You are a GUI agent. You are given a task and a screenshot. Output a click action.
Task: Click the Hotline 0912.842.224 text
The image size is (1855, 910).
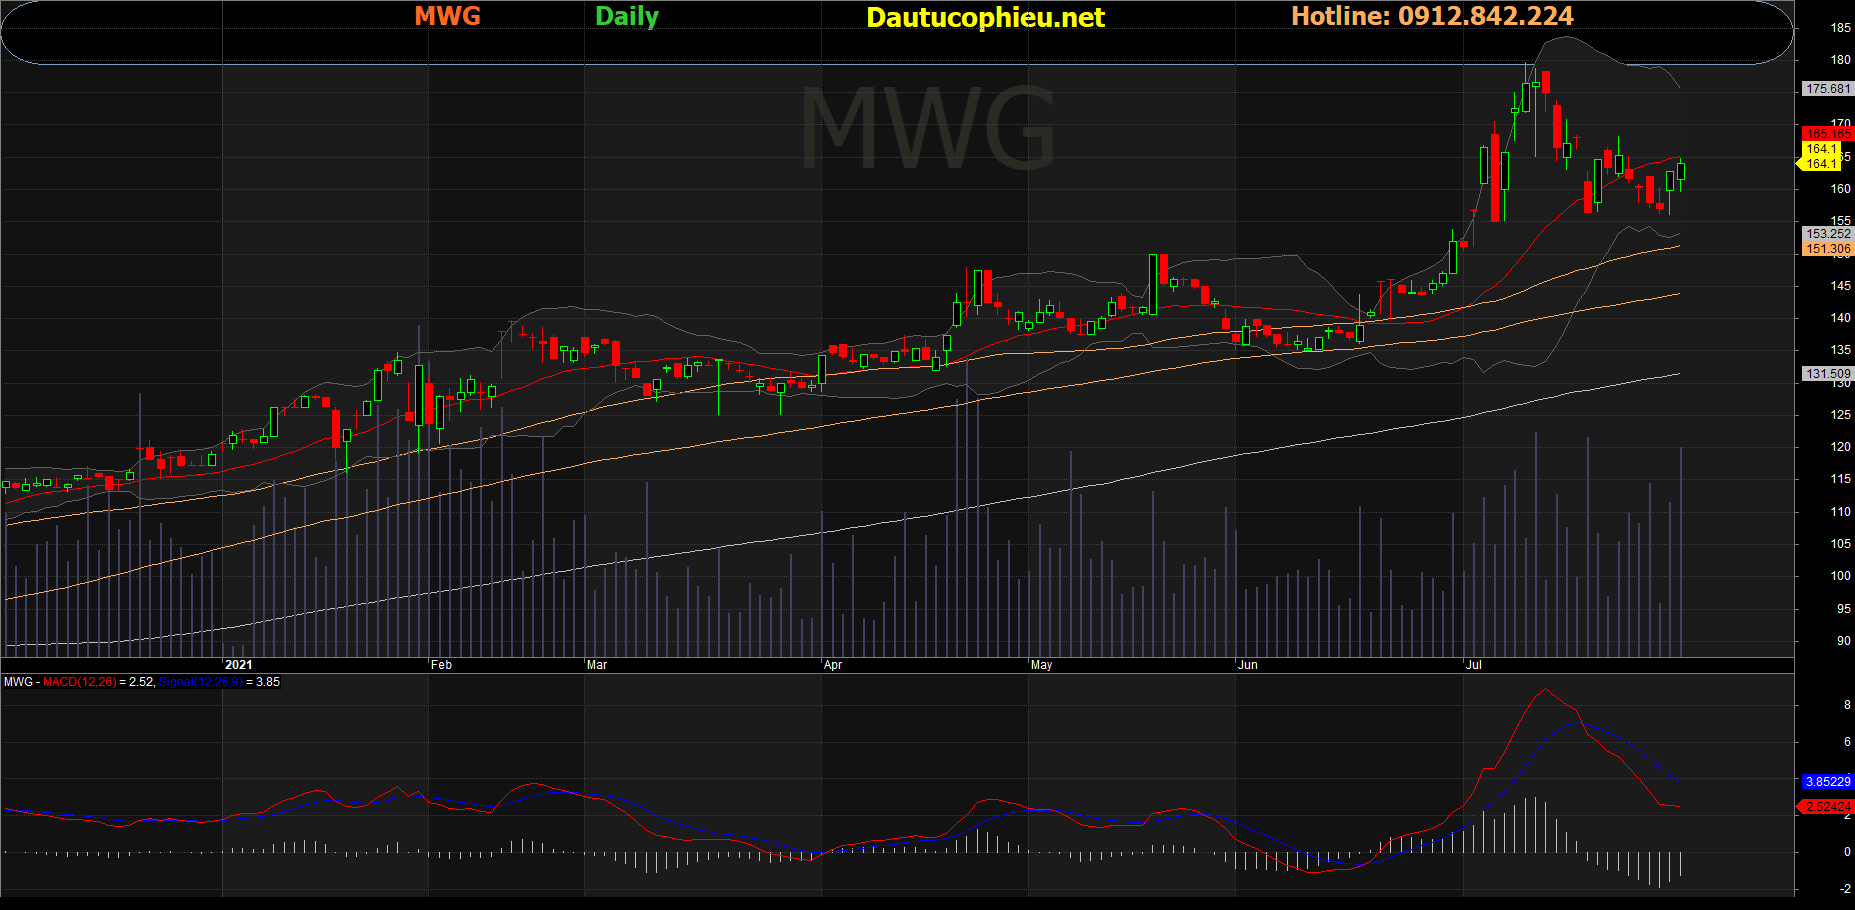[1431, 16]
